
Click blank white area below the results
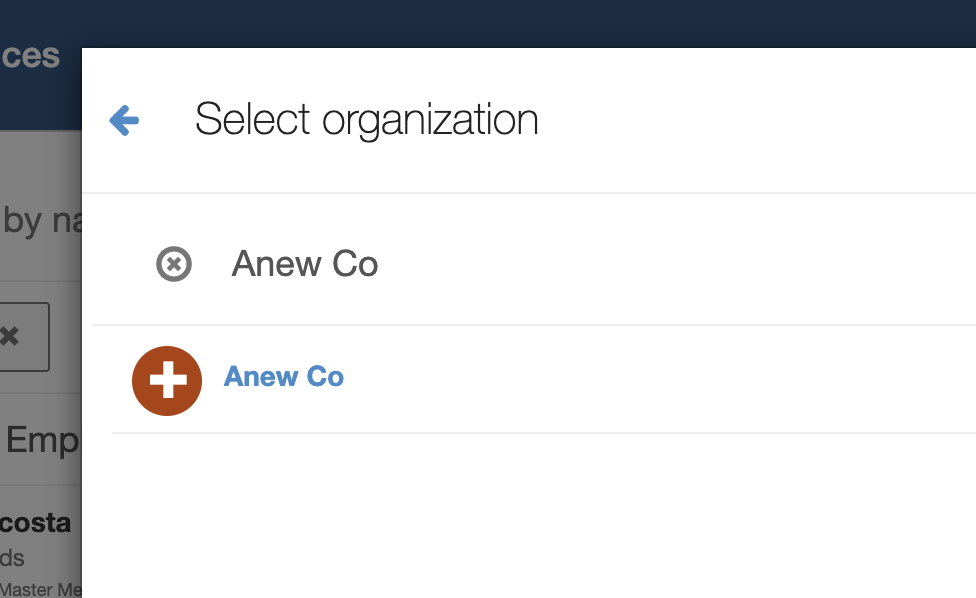click(529, 516)
